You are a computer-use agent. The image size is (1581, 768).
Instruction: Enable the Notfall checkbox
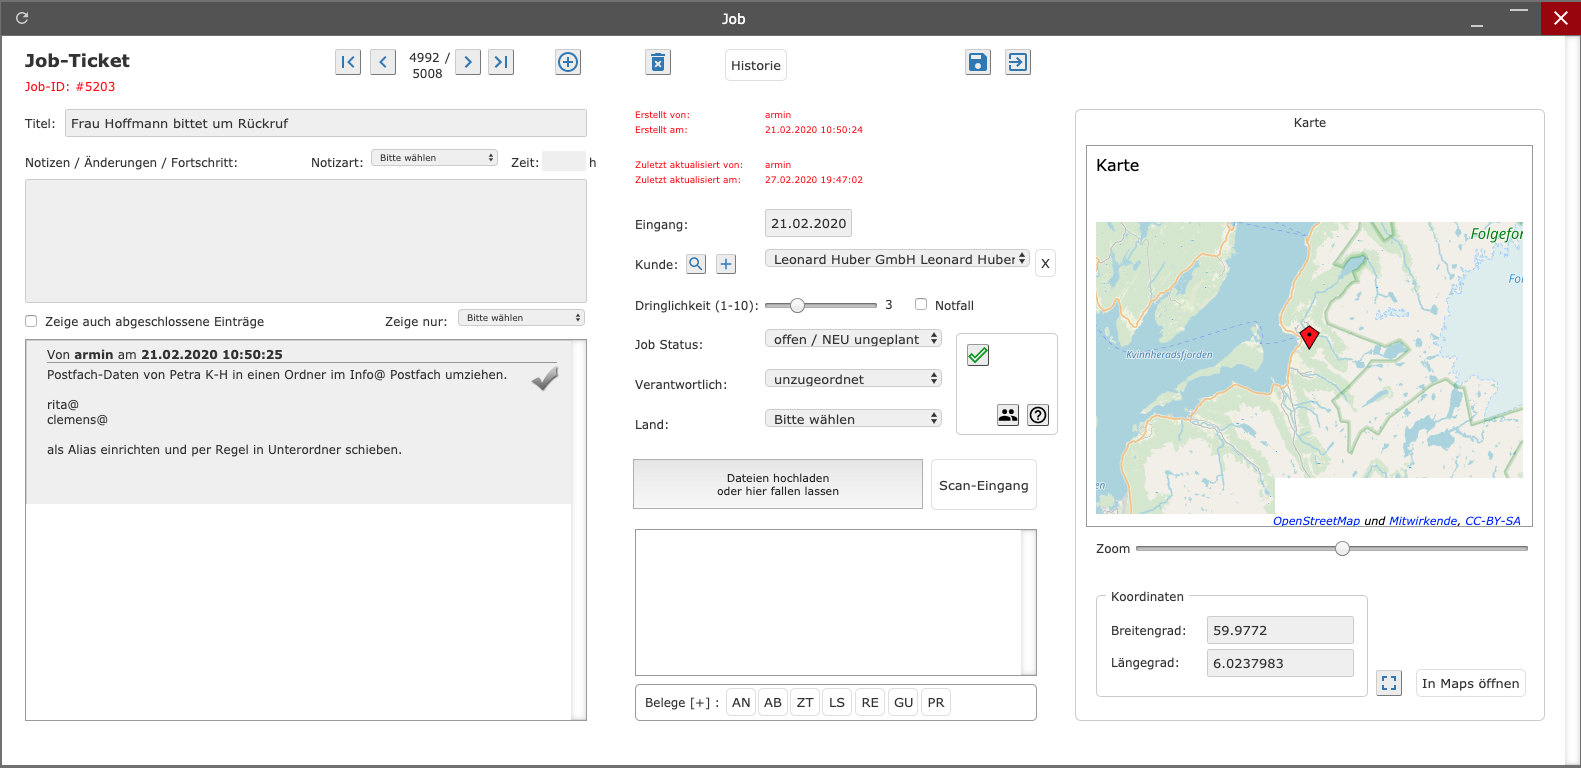pos(921,304)
